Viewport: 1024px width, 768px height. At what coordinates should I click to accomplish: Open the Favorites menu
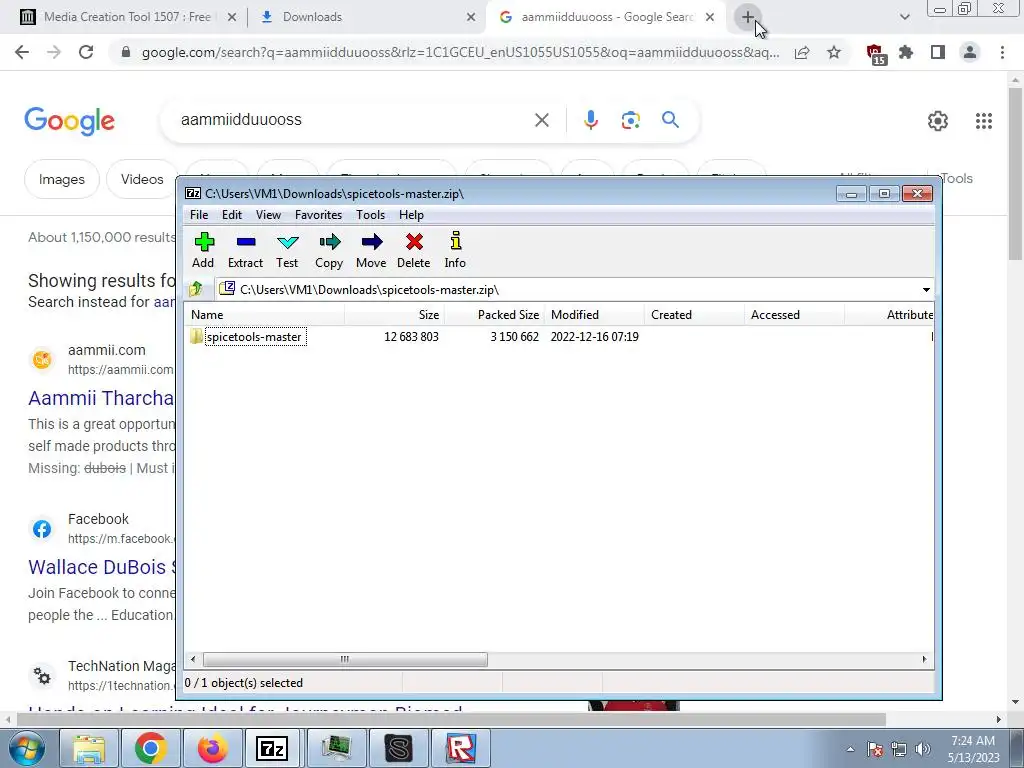tap(318, 215)
